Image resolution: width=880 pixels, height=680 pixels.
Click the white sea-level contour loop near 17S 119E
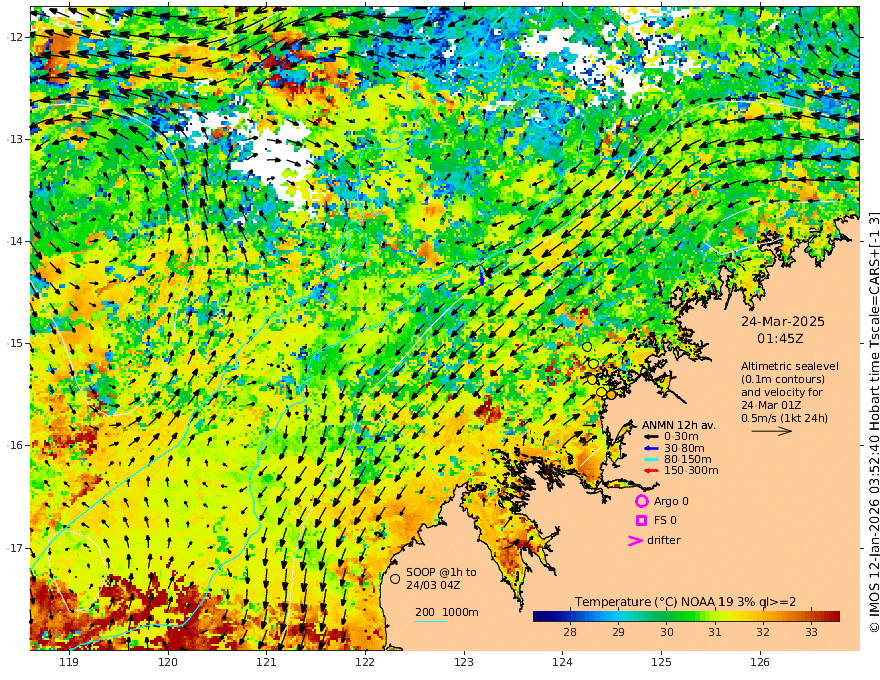click(x=77, y=571)
